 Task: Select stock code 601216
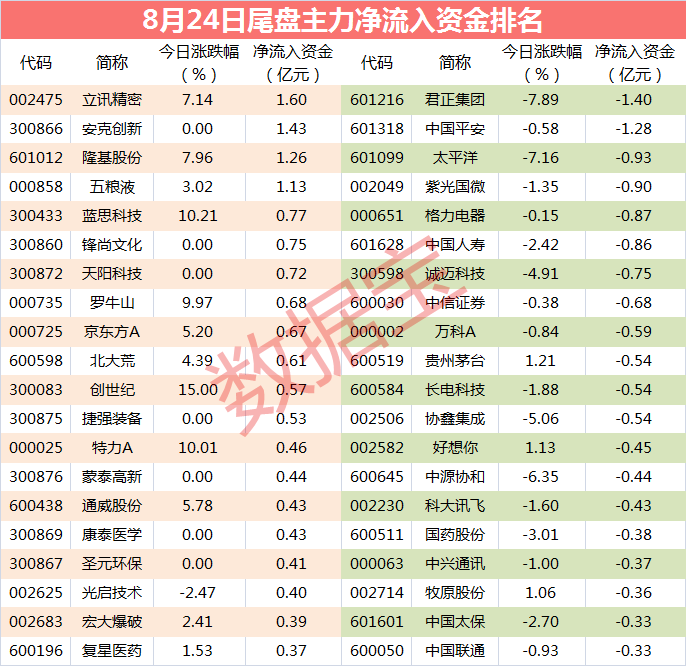[x=377, y=100]
